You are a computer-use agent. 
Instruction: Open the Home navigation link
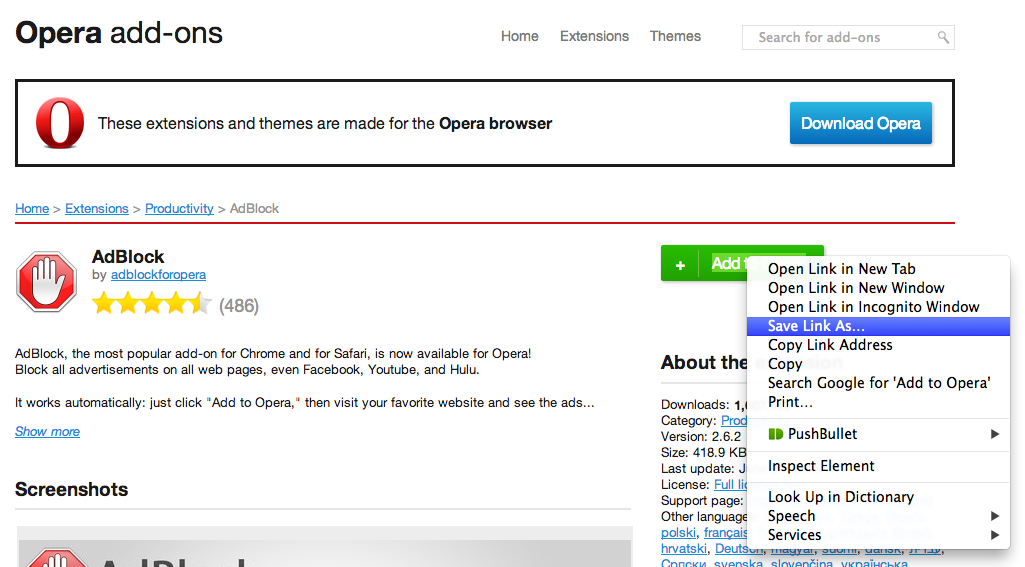tap(520, 36)
